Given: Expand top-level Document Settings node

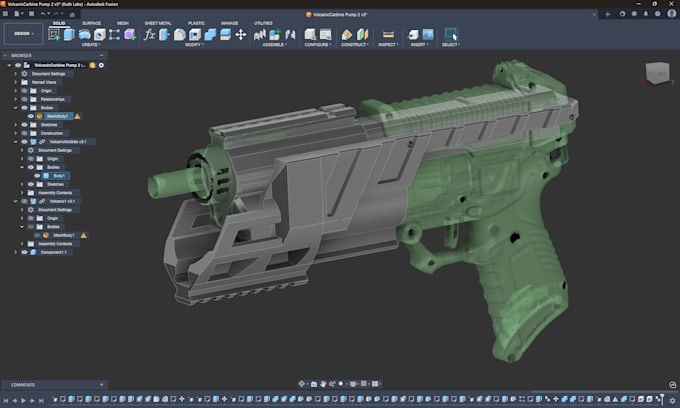Looking at the screenshot, I should pos(16,74).
